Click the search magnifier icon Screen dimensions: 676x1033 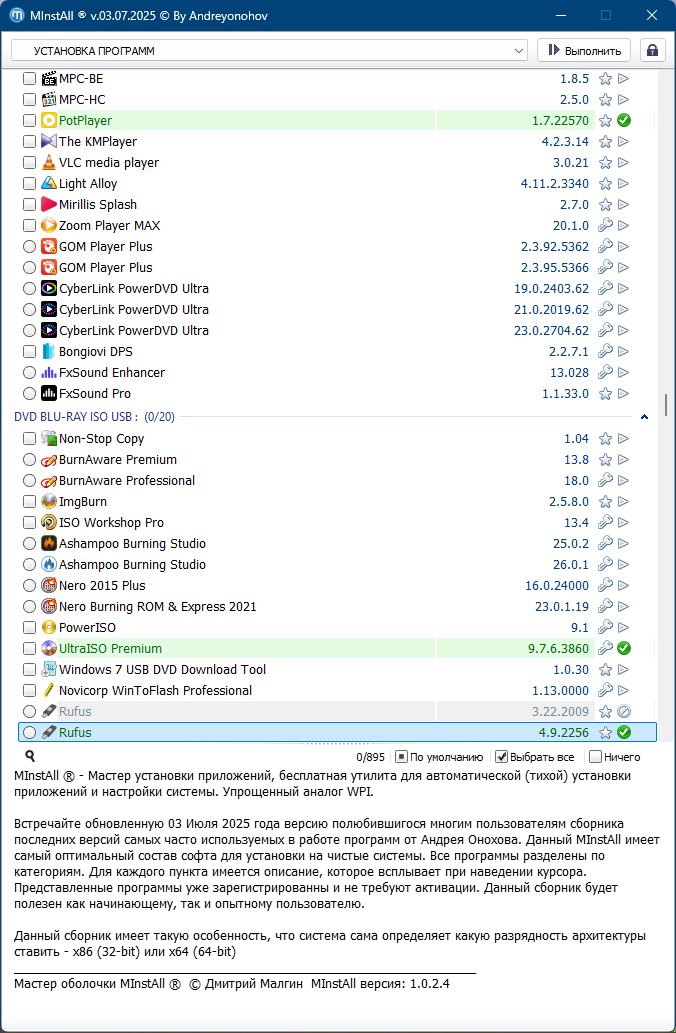(30, 756)
